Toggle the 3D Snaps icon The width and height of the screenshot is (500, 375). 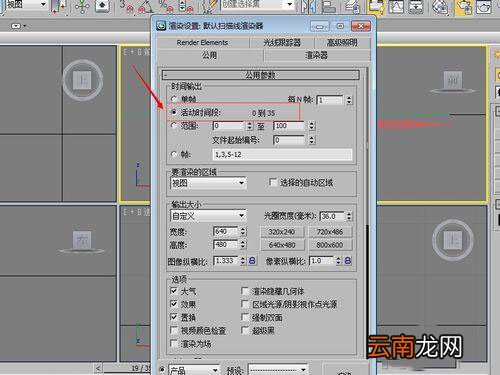point(127,7)
